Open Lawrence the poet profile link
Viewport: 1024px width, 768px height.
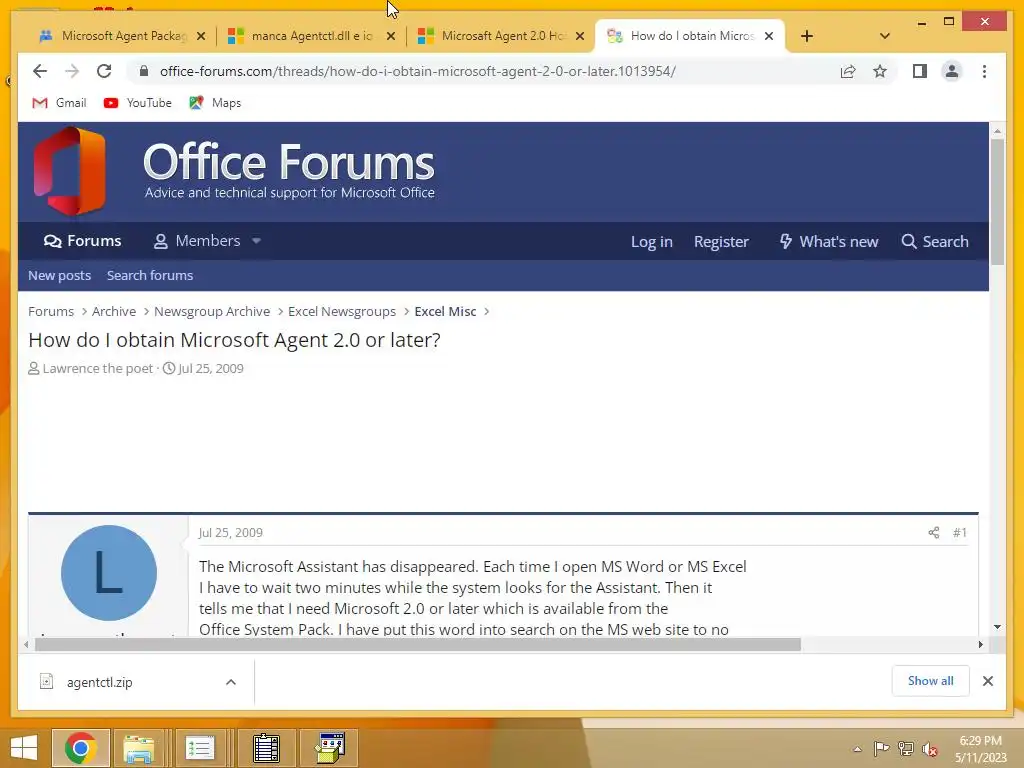[x=98, y=368]
